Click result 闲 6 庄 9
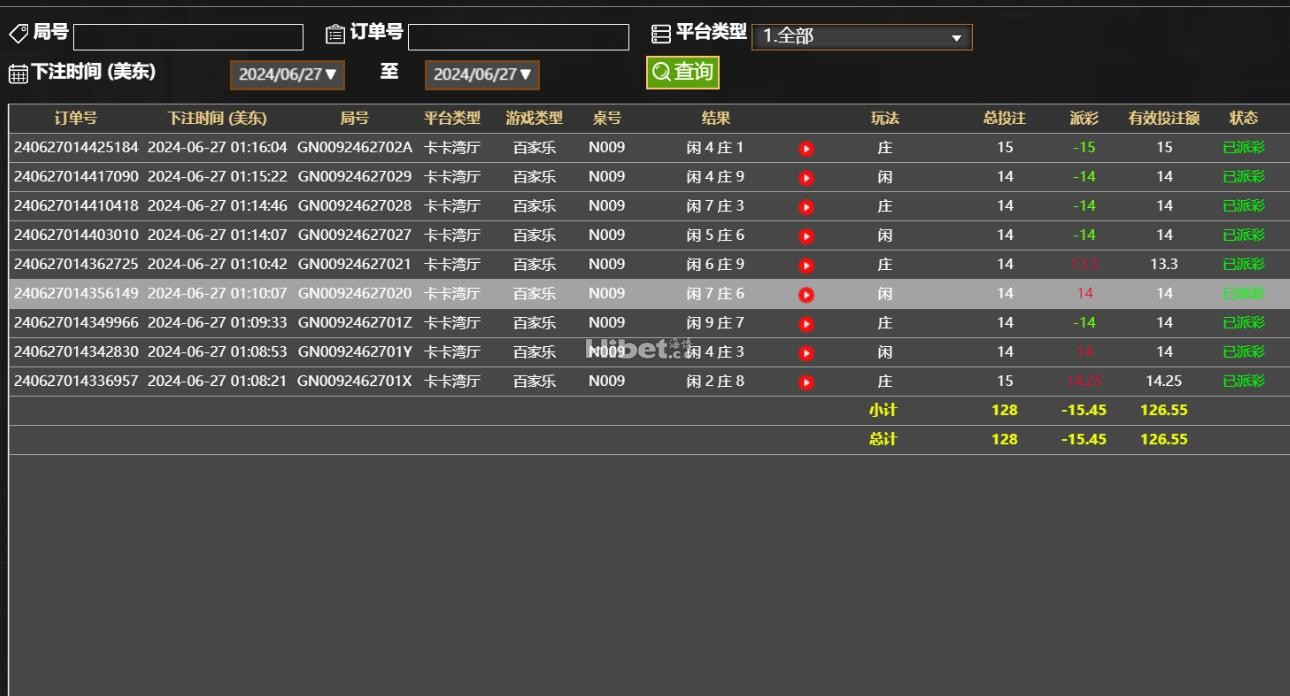The height and width of the screenshot is (696, 1290). 715,264
